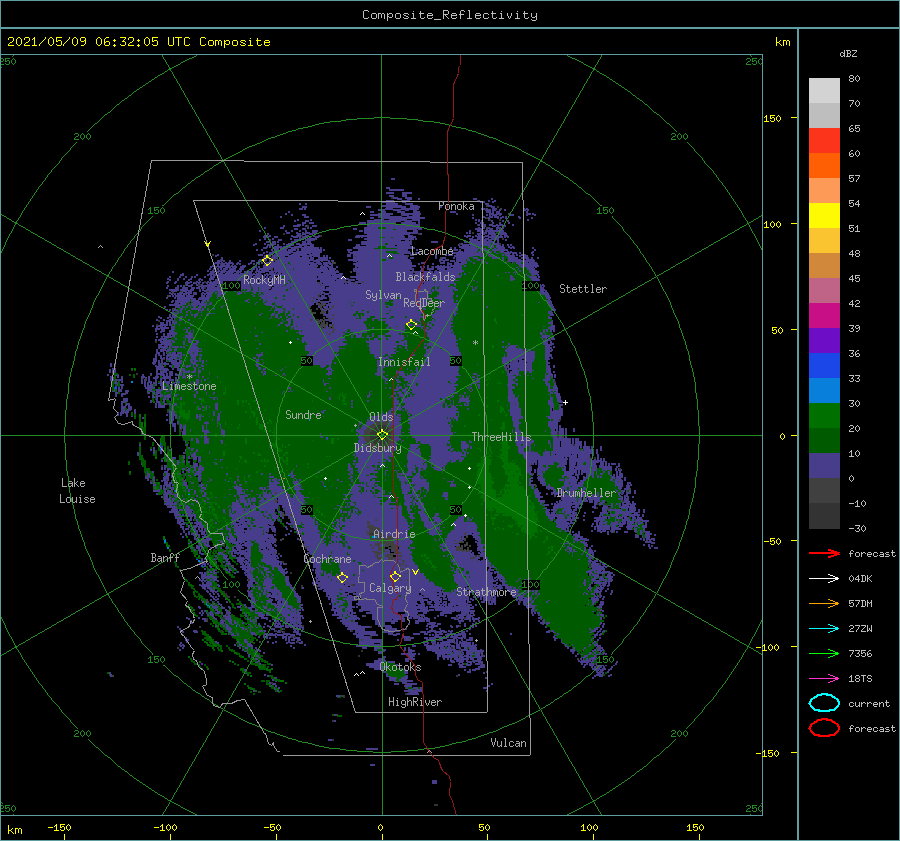
Task: Click the 'current' legend text
Action: (x=869, y=703)
